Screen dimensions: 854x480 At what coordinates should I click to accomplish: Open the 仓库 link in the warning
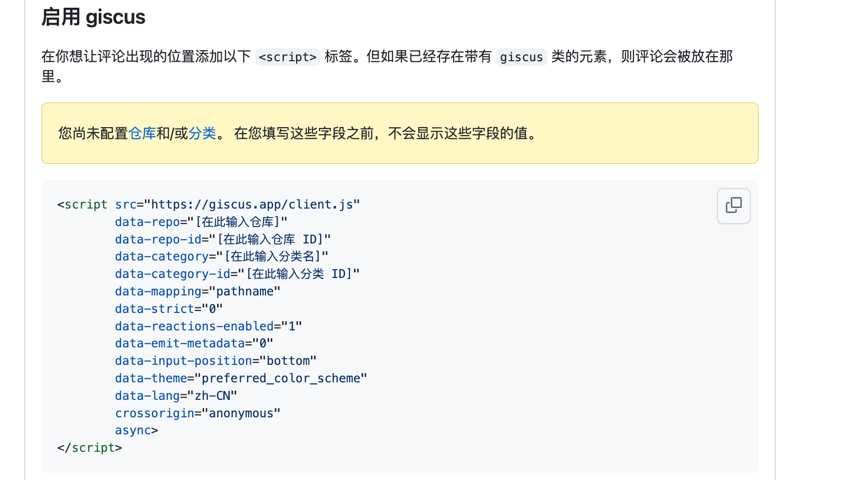click(x=142, y=133)
